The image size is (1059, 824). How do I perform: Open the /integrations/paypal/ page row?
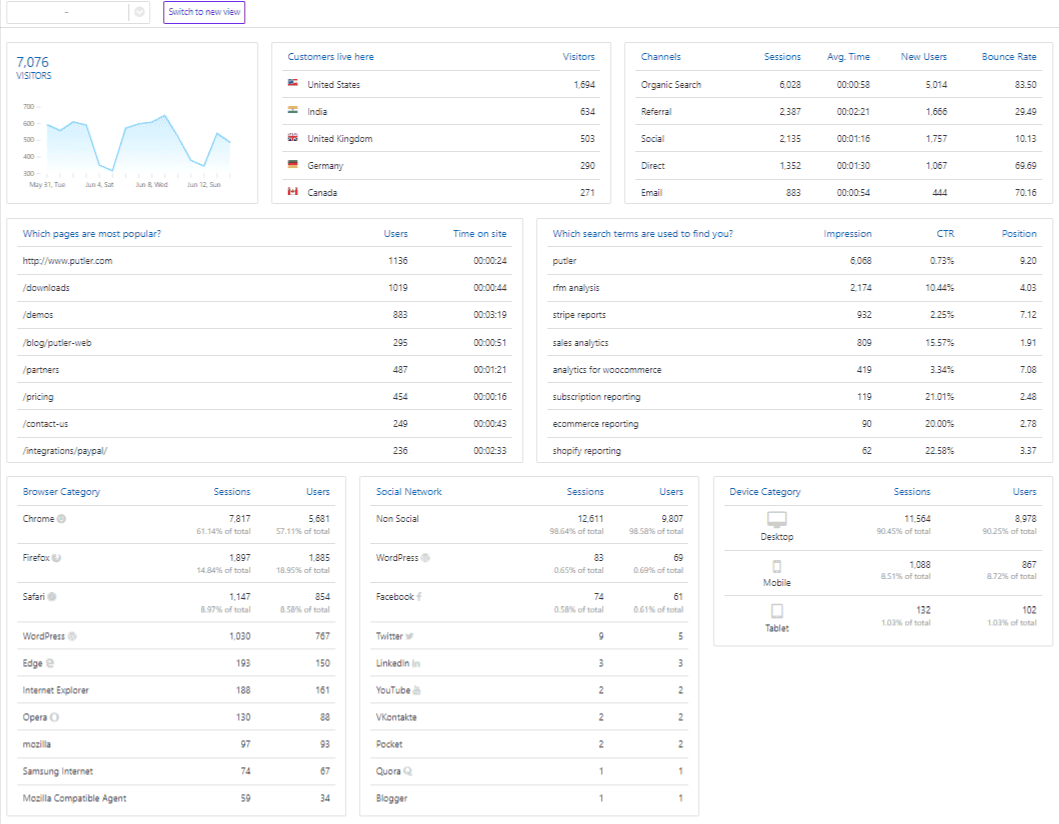265,450
